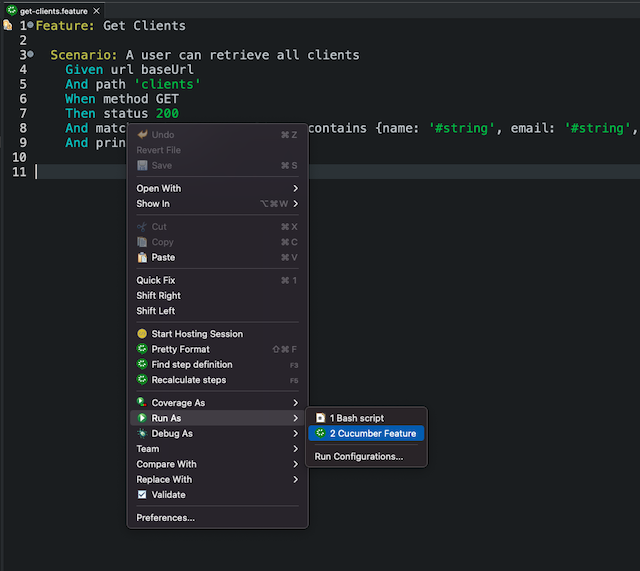Expand the Compare With submenu arrow
Image resolution: width=640 pixels, height=571 pixels.
(296, 464)
